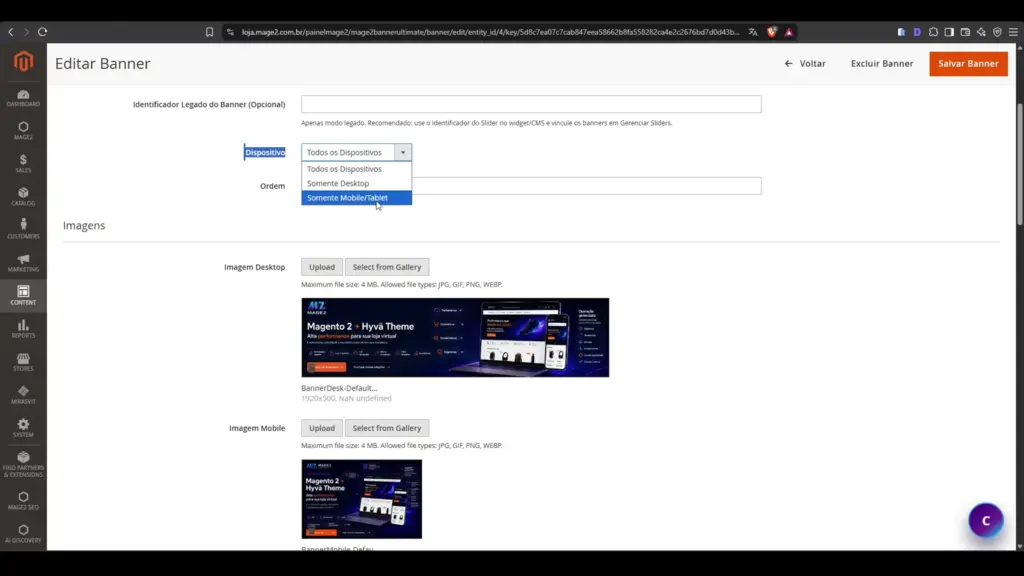Click the desktop banner image preview
1024x576 pixels.
[455, 338]
